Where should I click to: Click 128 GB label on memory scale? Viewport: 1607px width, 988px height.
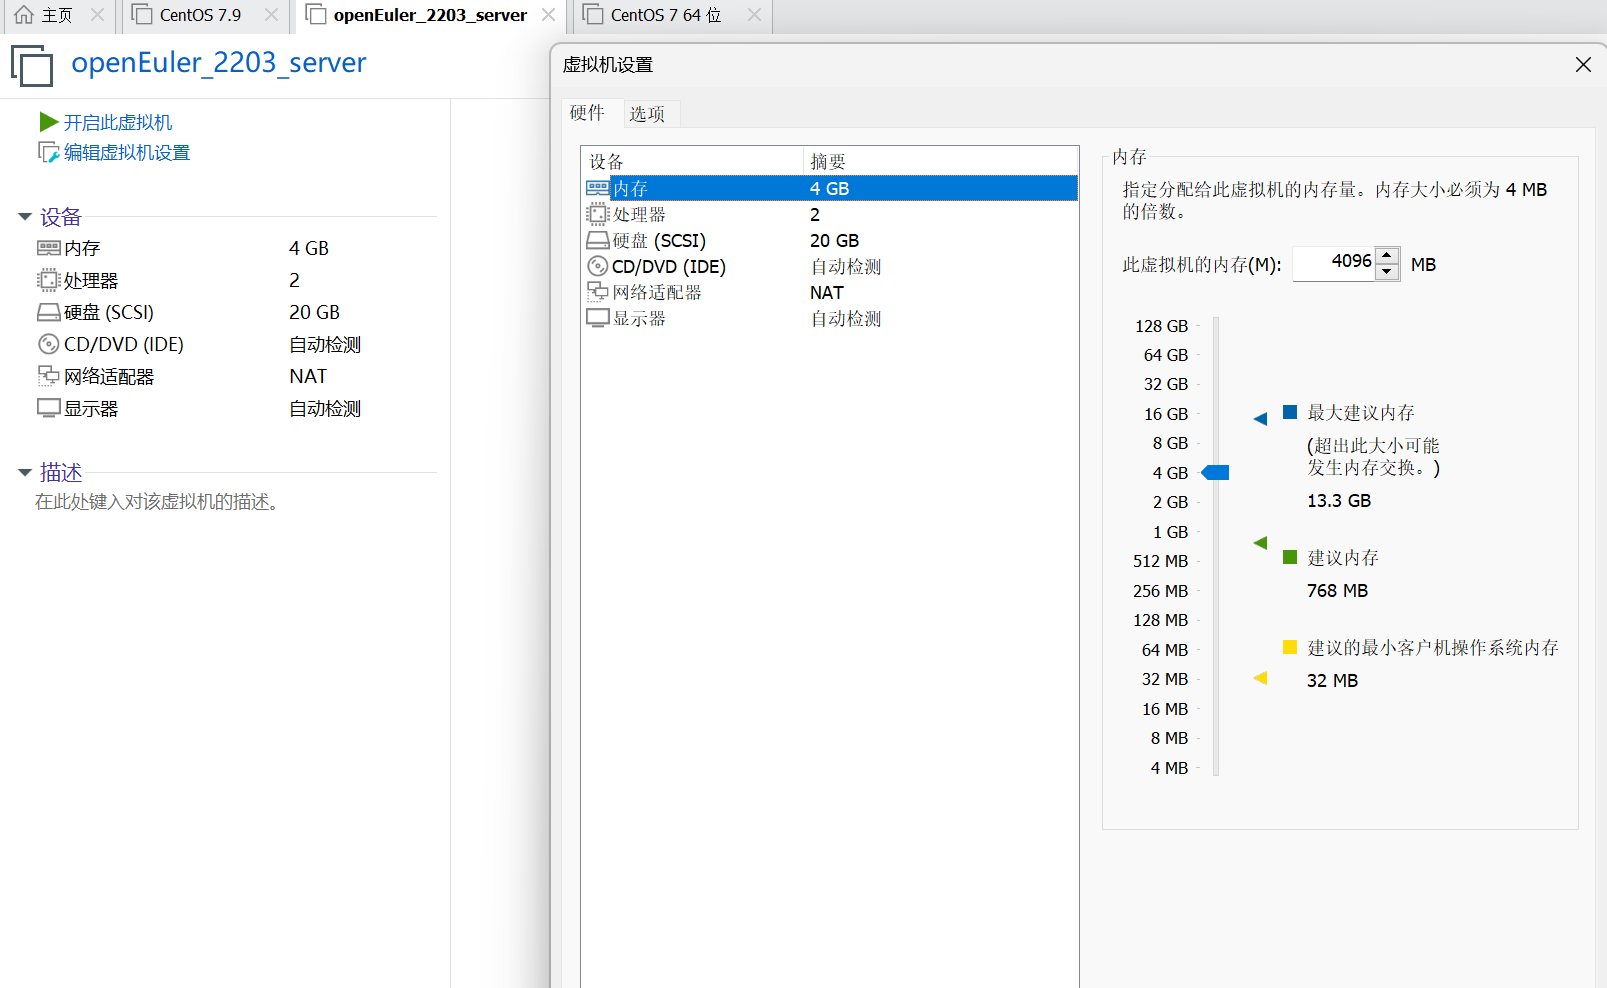[1161, 326]
